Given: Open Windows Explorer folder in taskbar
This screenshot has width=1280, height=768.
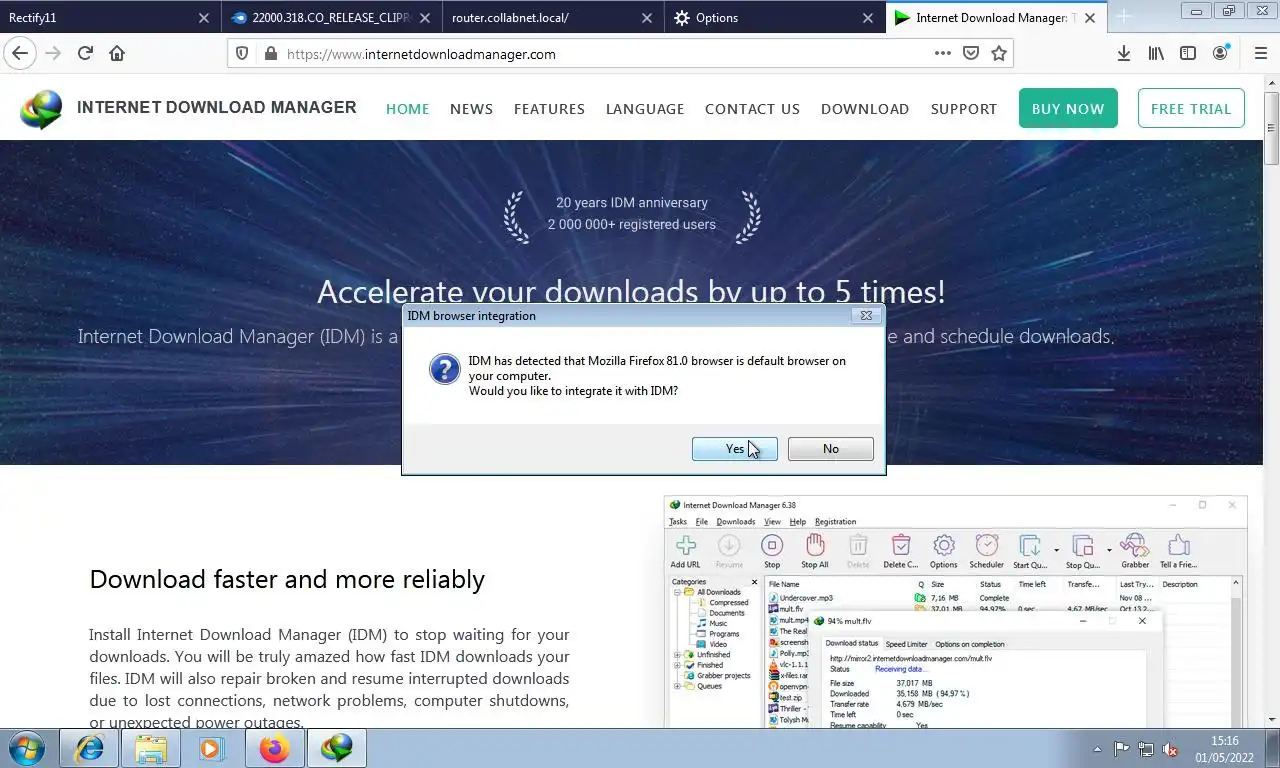Looking at the screenshot, I should click(151, 748).
